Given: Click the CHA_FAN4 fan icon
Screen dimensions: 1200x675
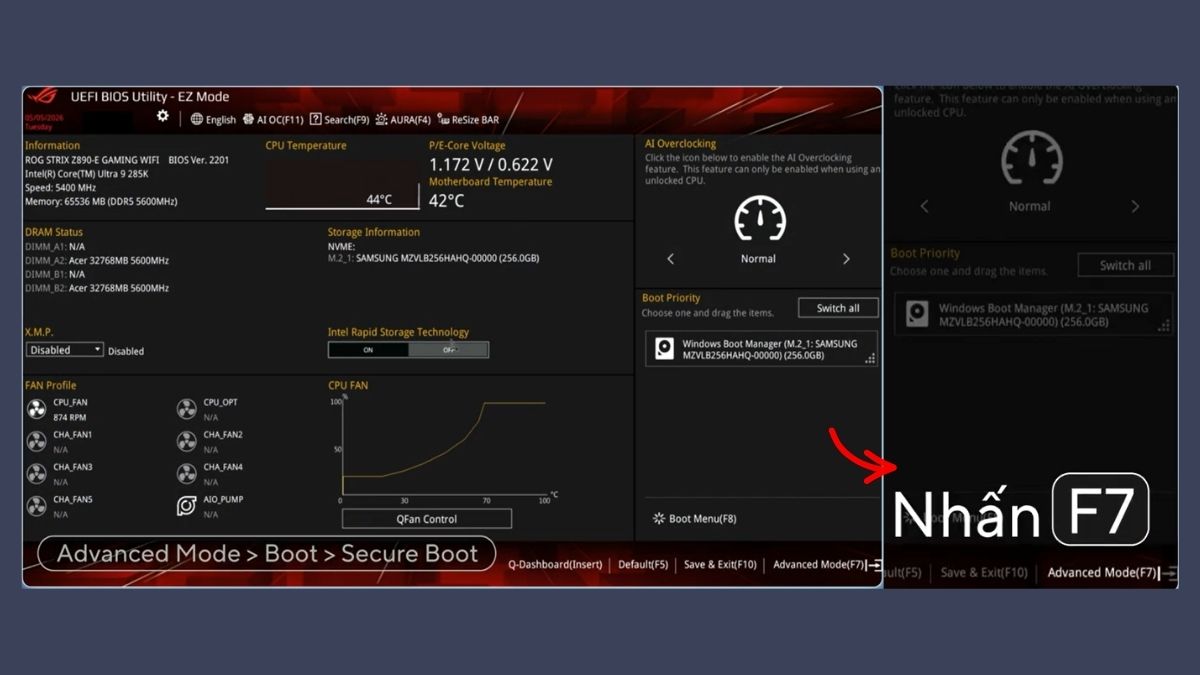Looking at the screenshot, I should (187, 473).
